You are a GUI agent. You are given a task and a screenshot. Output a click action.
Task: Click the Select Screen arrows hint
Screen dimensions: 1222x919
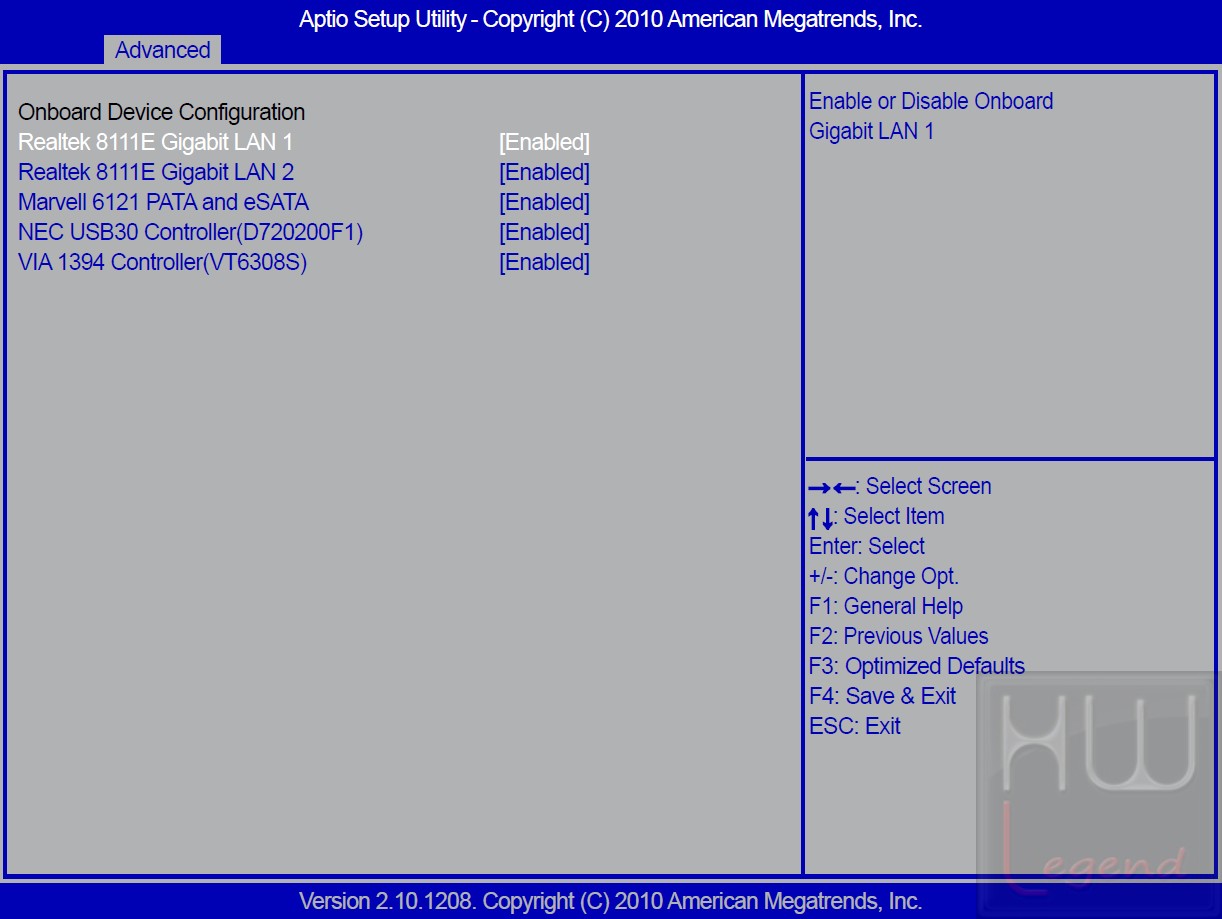tap(900, 487)
